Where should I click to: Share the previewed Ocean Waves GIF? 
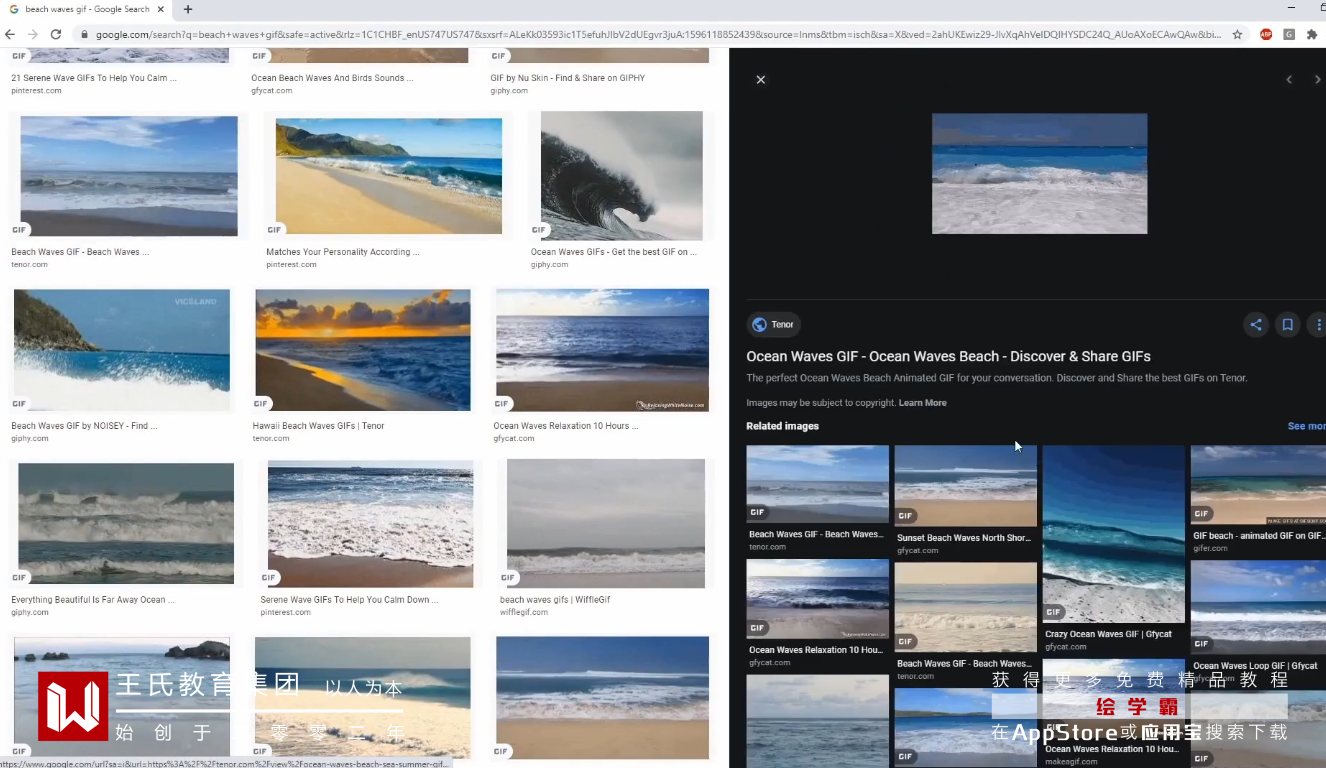[1256, 324]
